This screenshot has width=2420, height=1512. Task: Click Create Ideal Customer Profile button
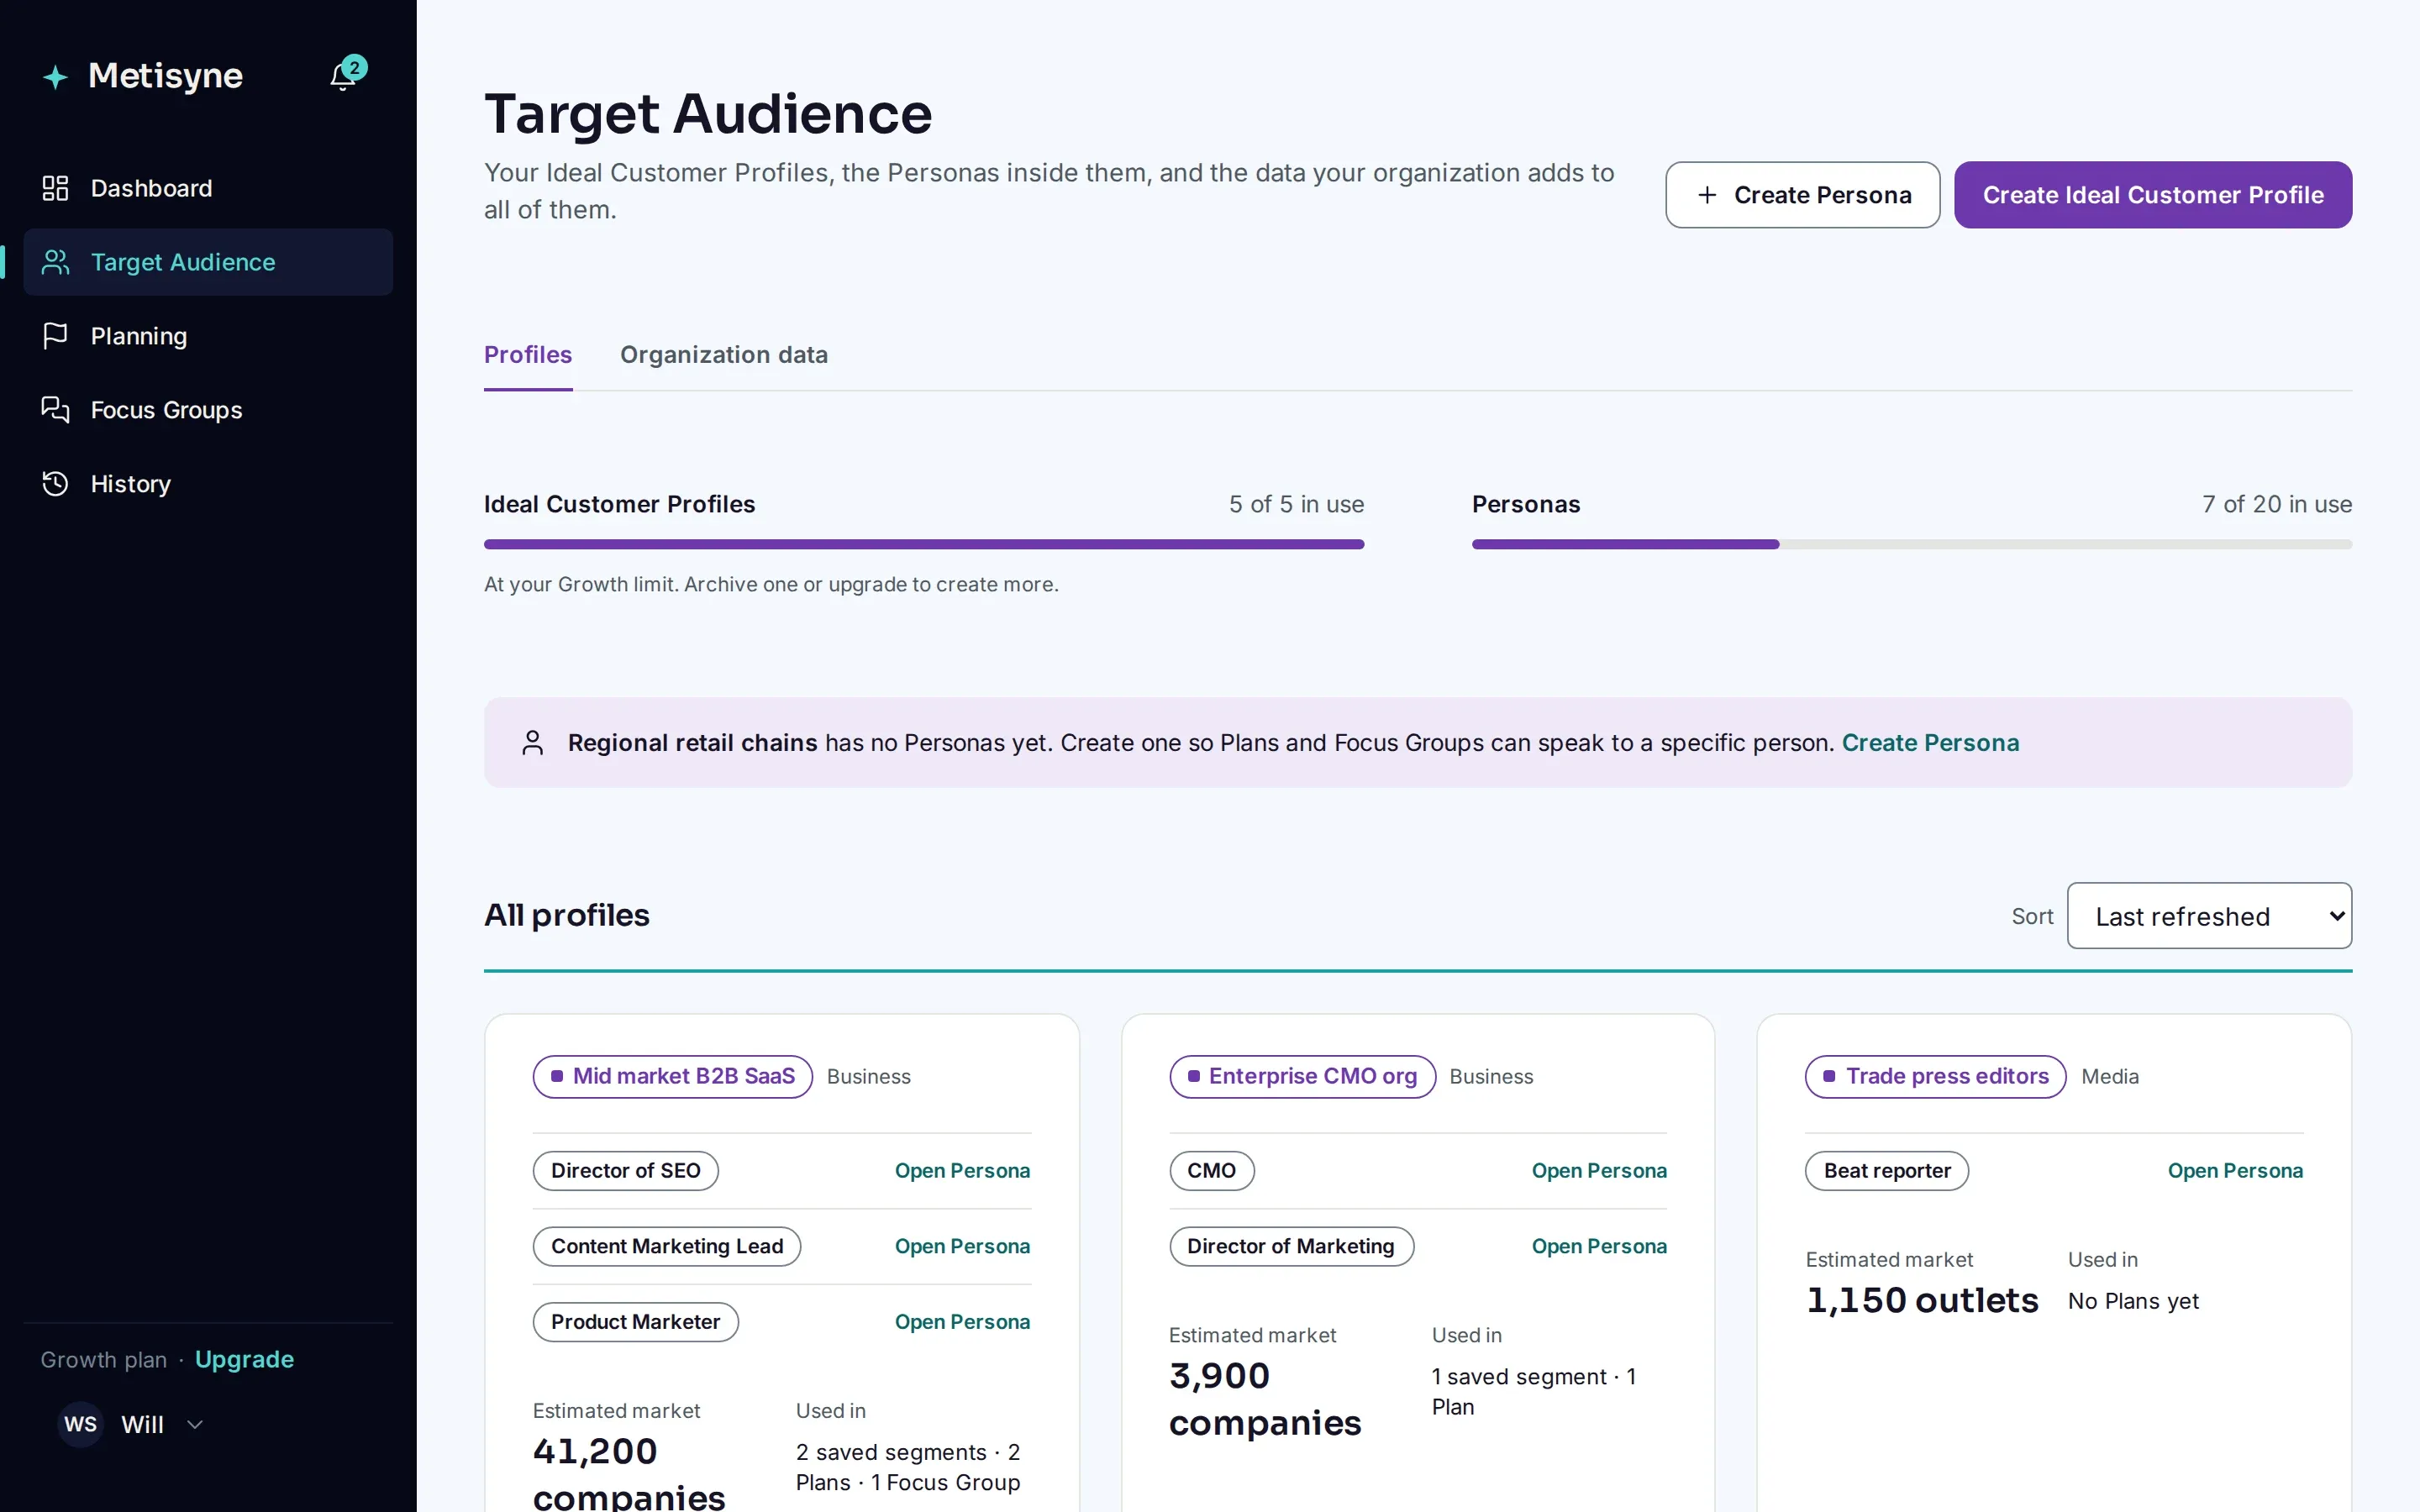tap(2153, 195)
